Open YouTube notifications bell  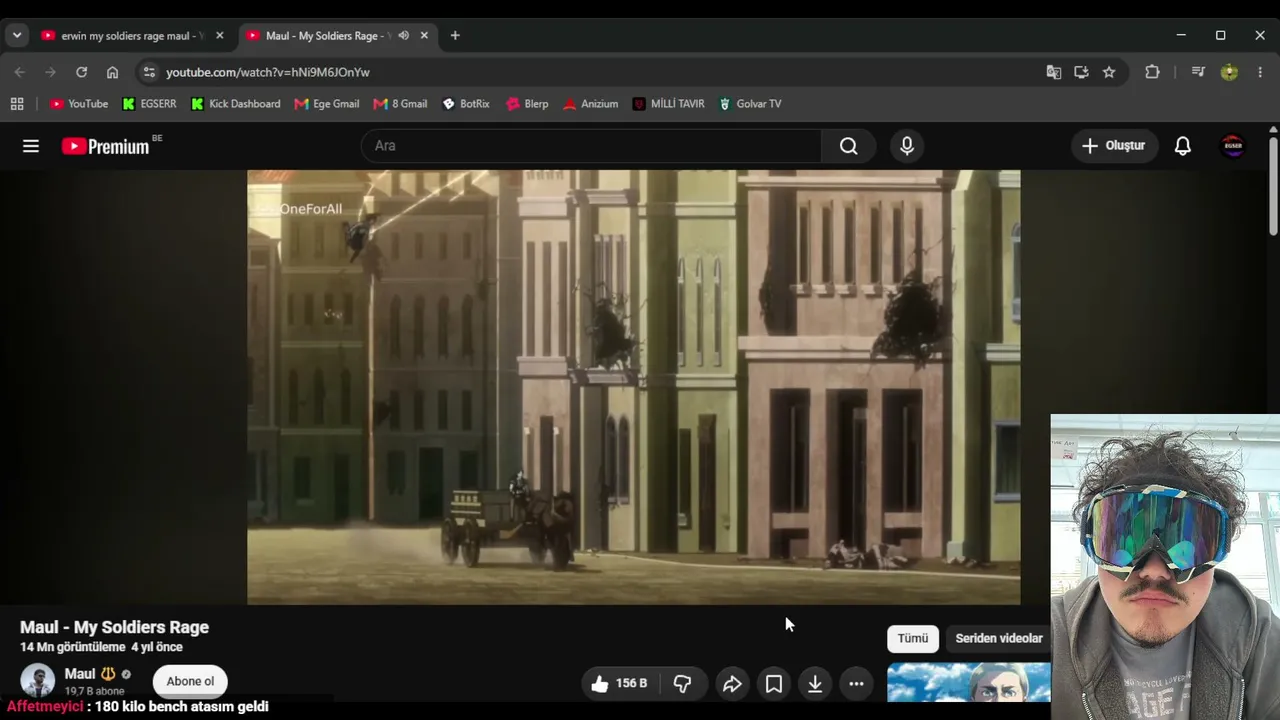(1183, 146)
